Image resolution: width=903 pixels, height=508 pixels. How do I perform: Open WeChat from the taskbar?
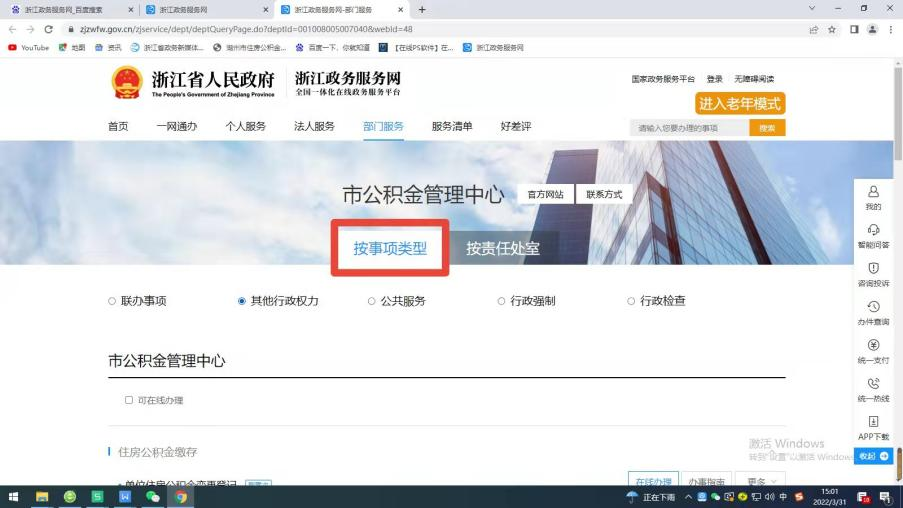coord(153,496)
